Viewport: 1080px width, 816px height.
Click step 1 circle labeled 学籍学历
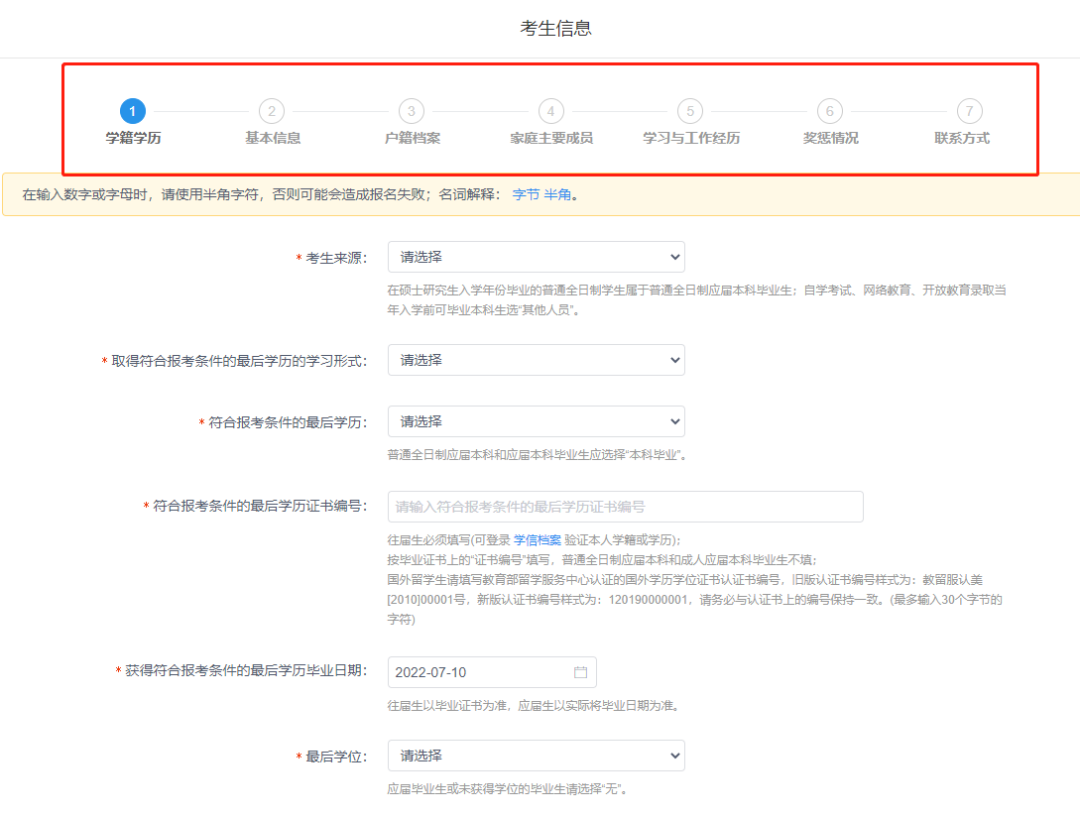132,111
